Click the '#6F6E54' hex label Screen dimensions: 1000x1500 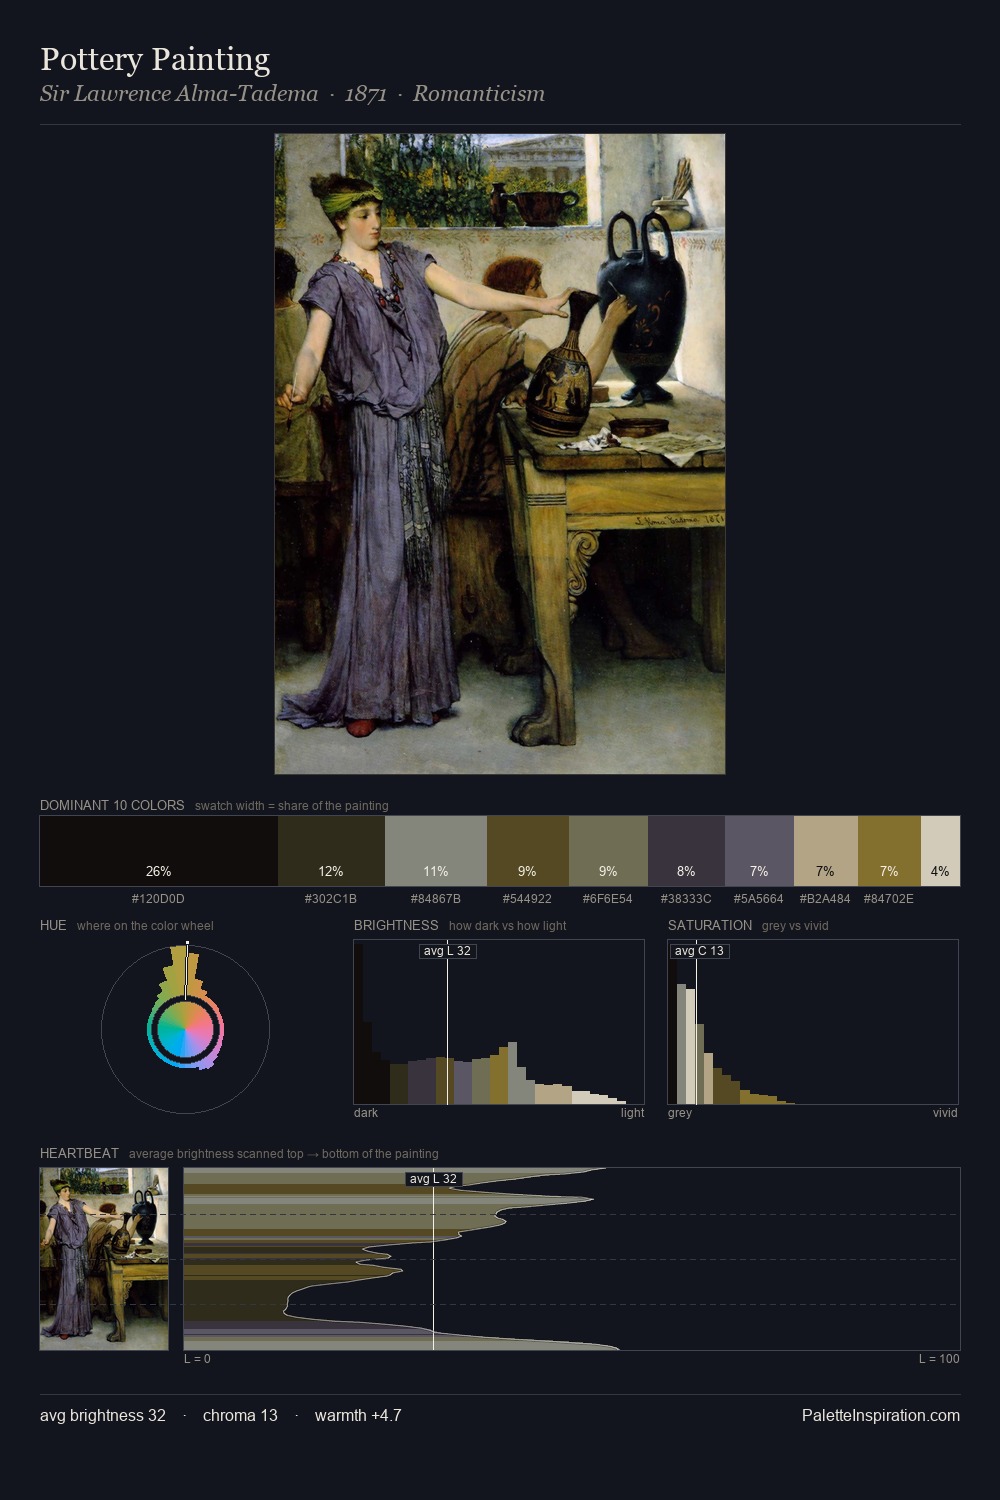pyautogui.click(x=608, y=899)
